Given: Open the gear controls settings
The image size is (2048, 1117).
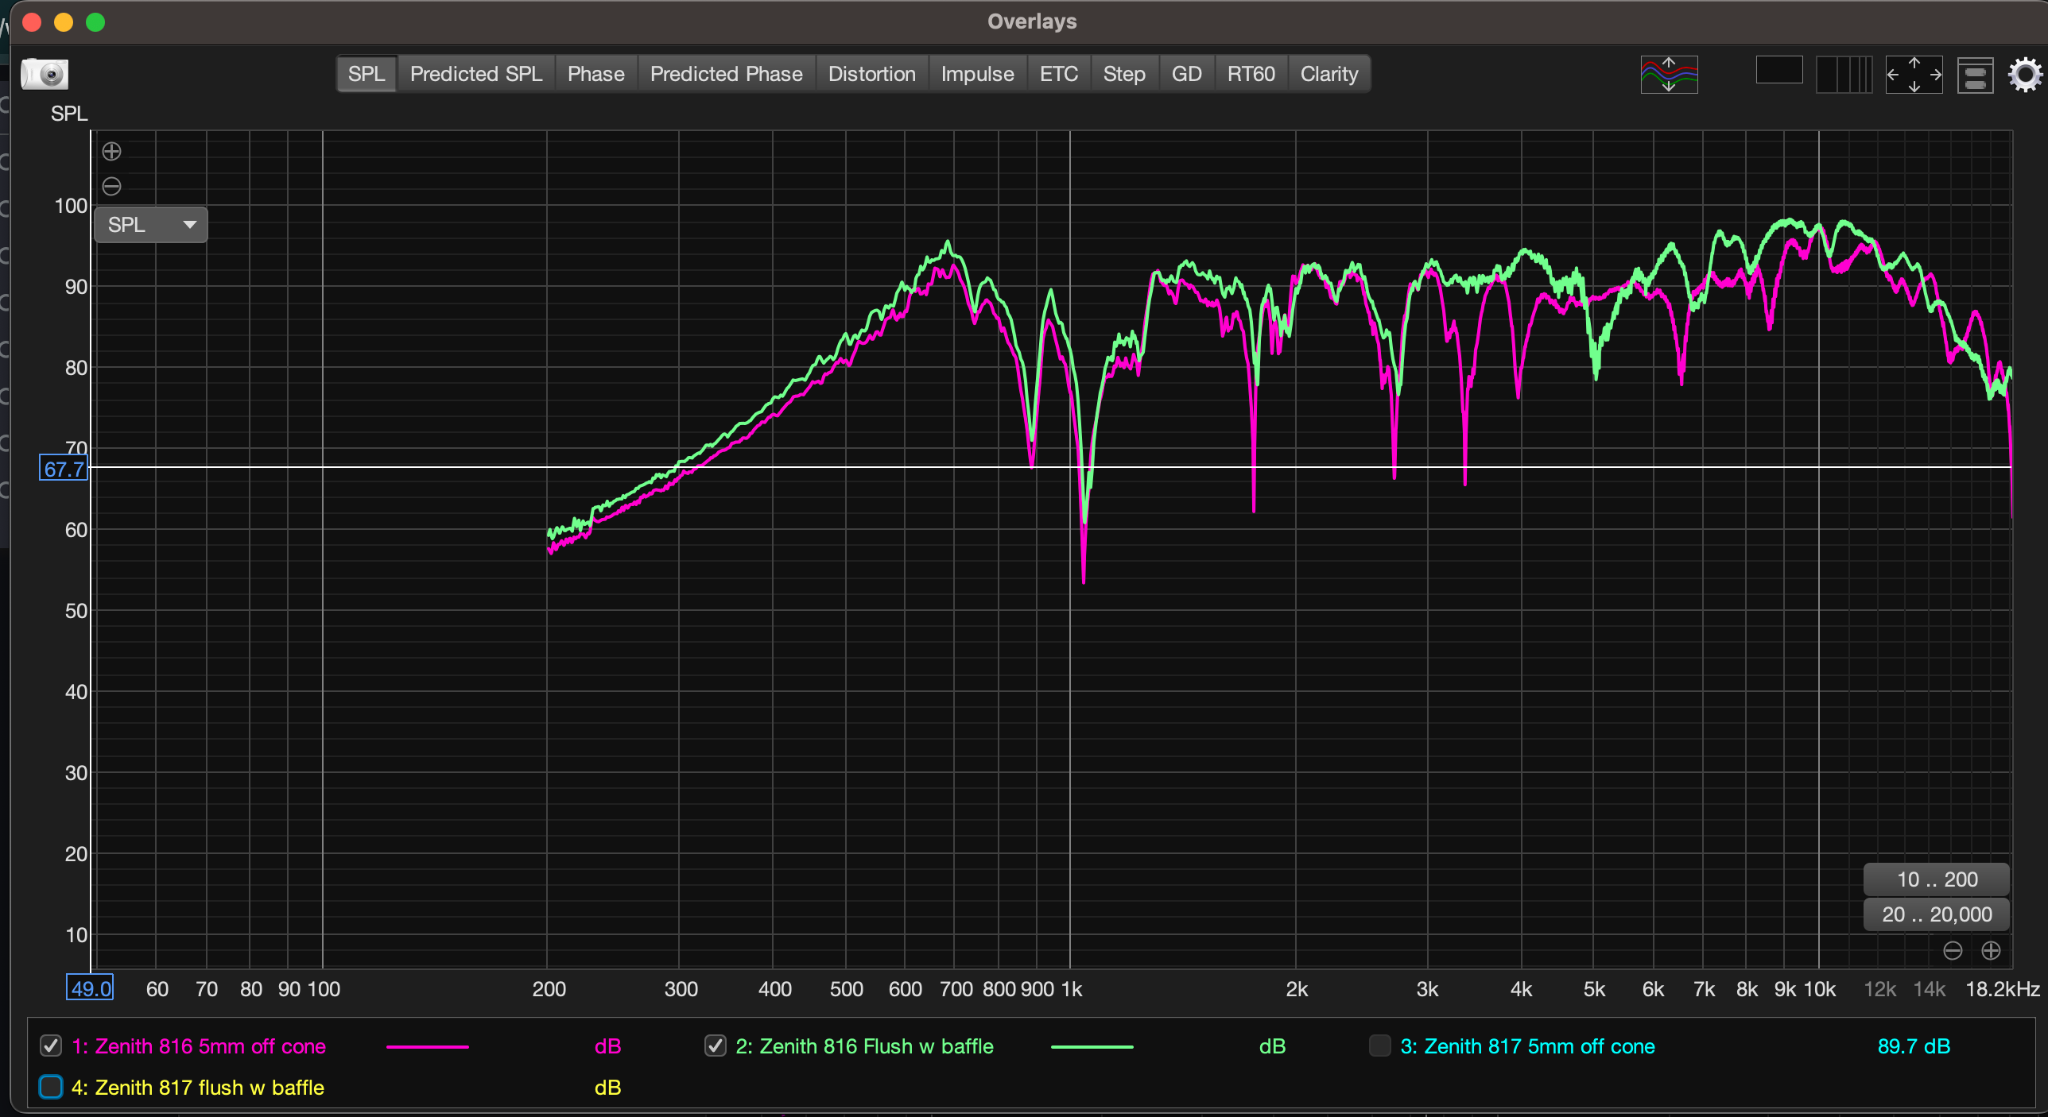Looking at the screenshot, I should point(2025,75).
